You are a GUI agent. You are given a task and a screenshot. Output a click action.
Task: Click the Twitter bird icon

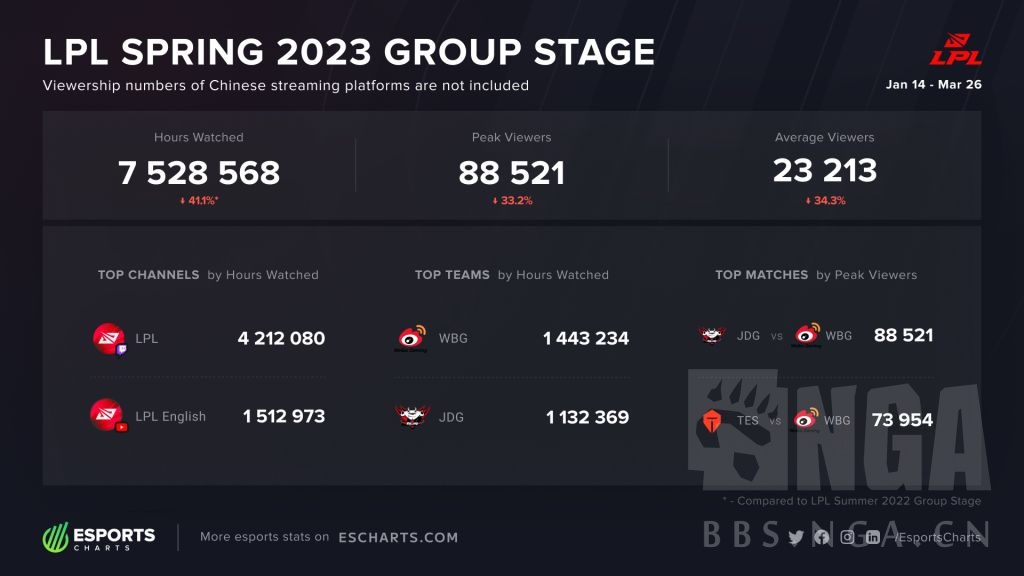(796, 537)
